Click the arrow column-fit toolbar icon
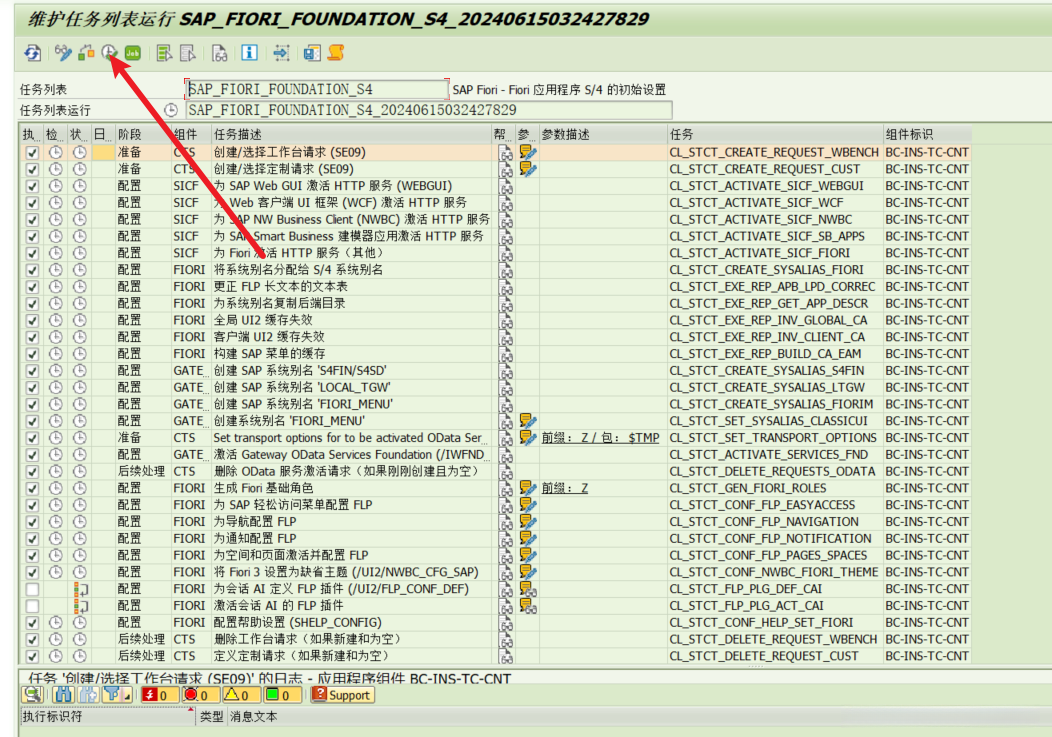Viewport: 1052px width, 737px height. tap(281, 53)
